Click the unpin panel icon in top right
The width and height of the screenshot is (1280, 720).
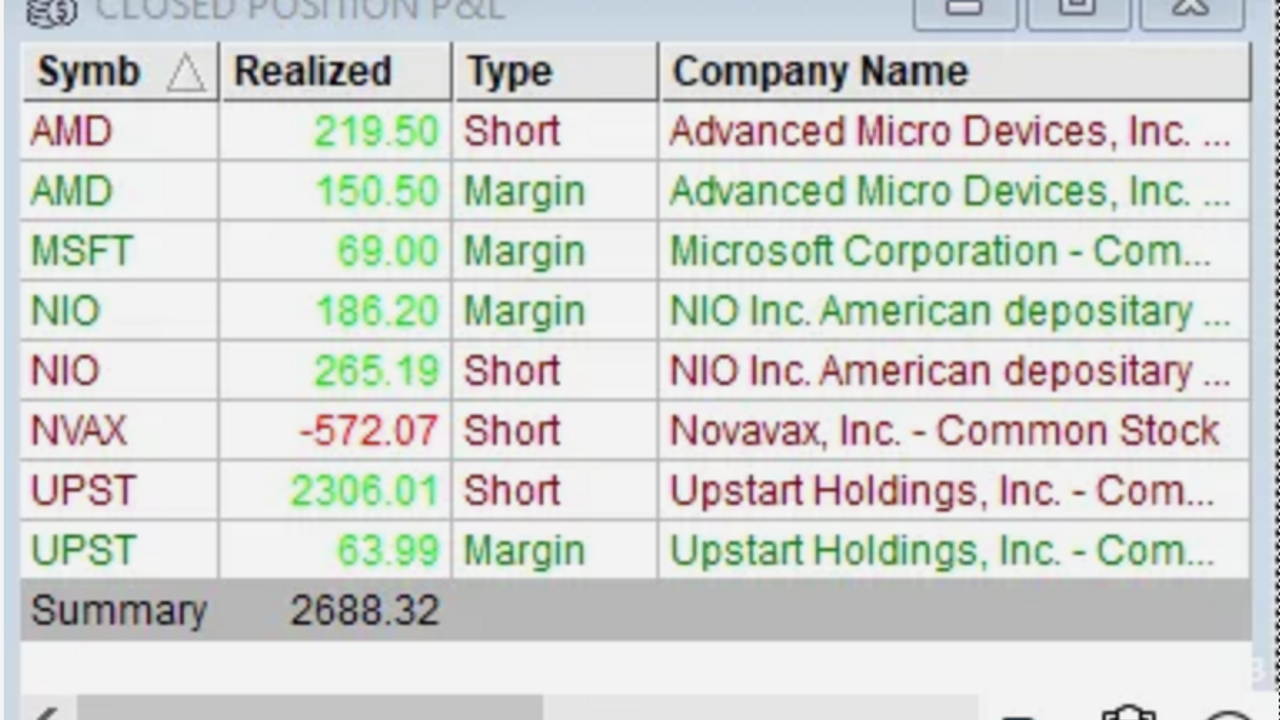pos(1192,8)
